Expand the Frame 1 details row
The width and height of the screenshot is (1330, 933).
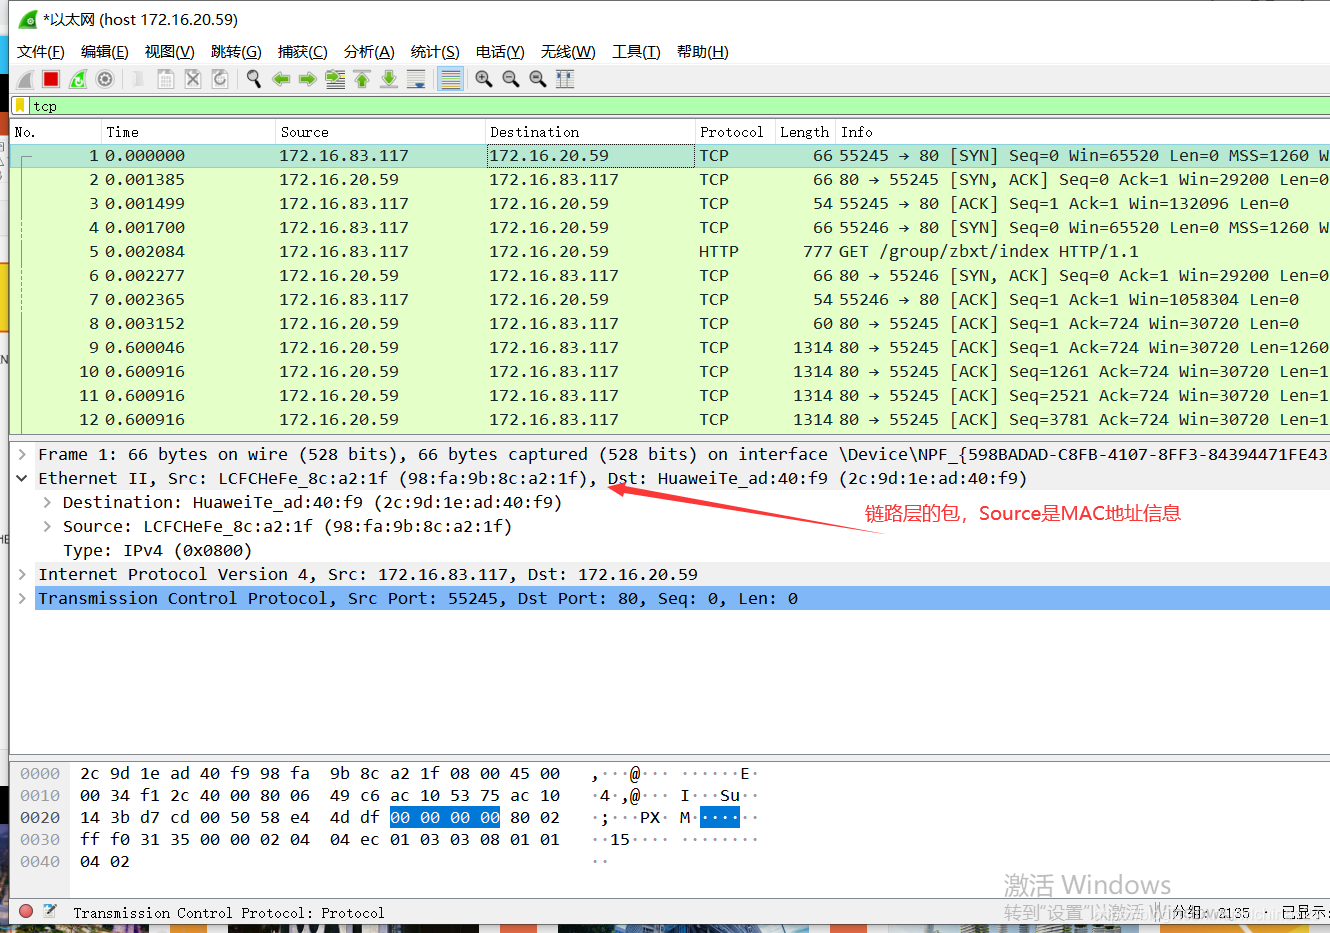click(x=22, y=454)
